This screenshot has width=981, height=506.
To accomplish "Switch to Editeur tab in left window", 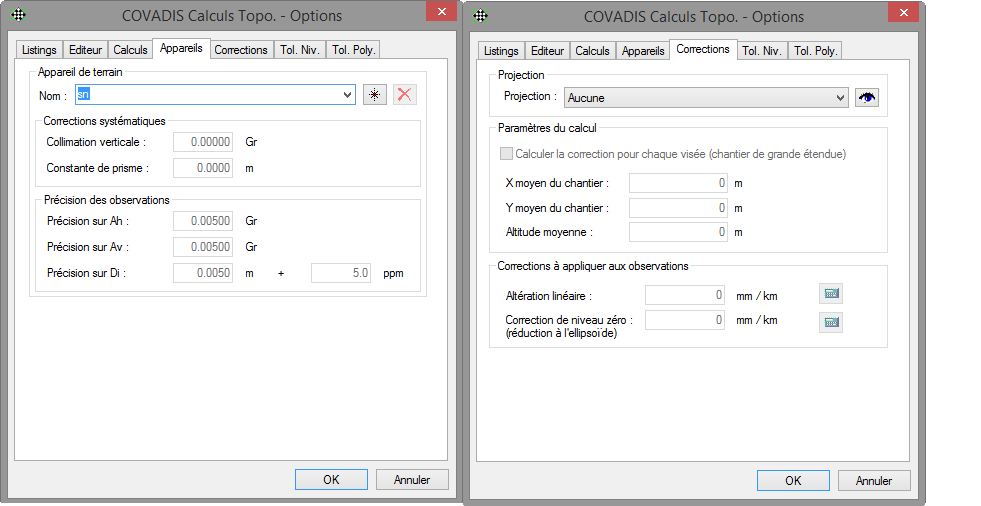I will click(85, 50).
